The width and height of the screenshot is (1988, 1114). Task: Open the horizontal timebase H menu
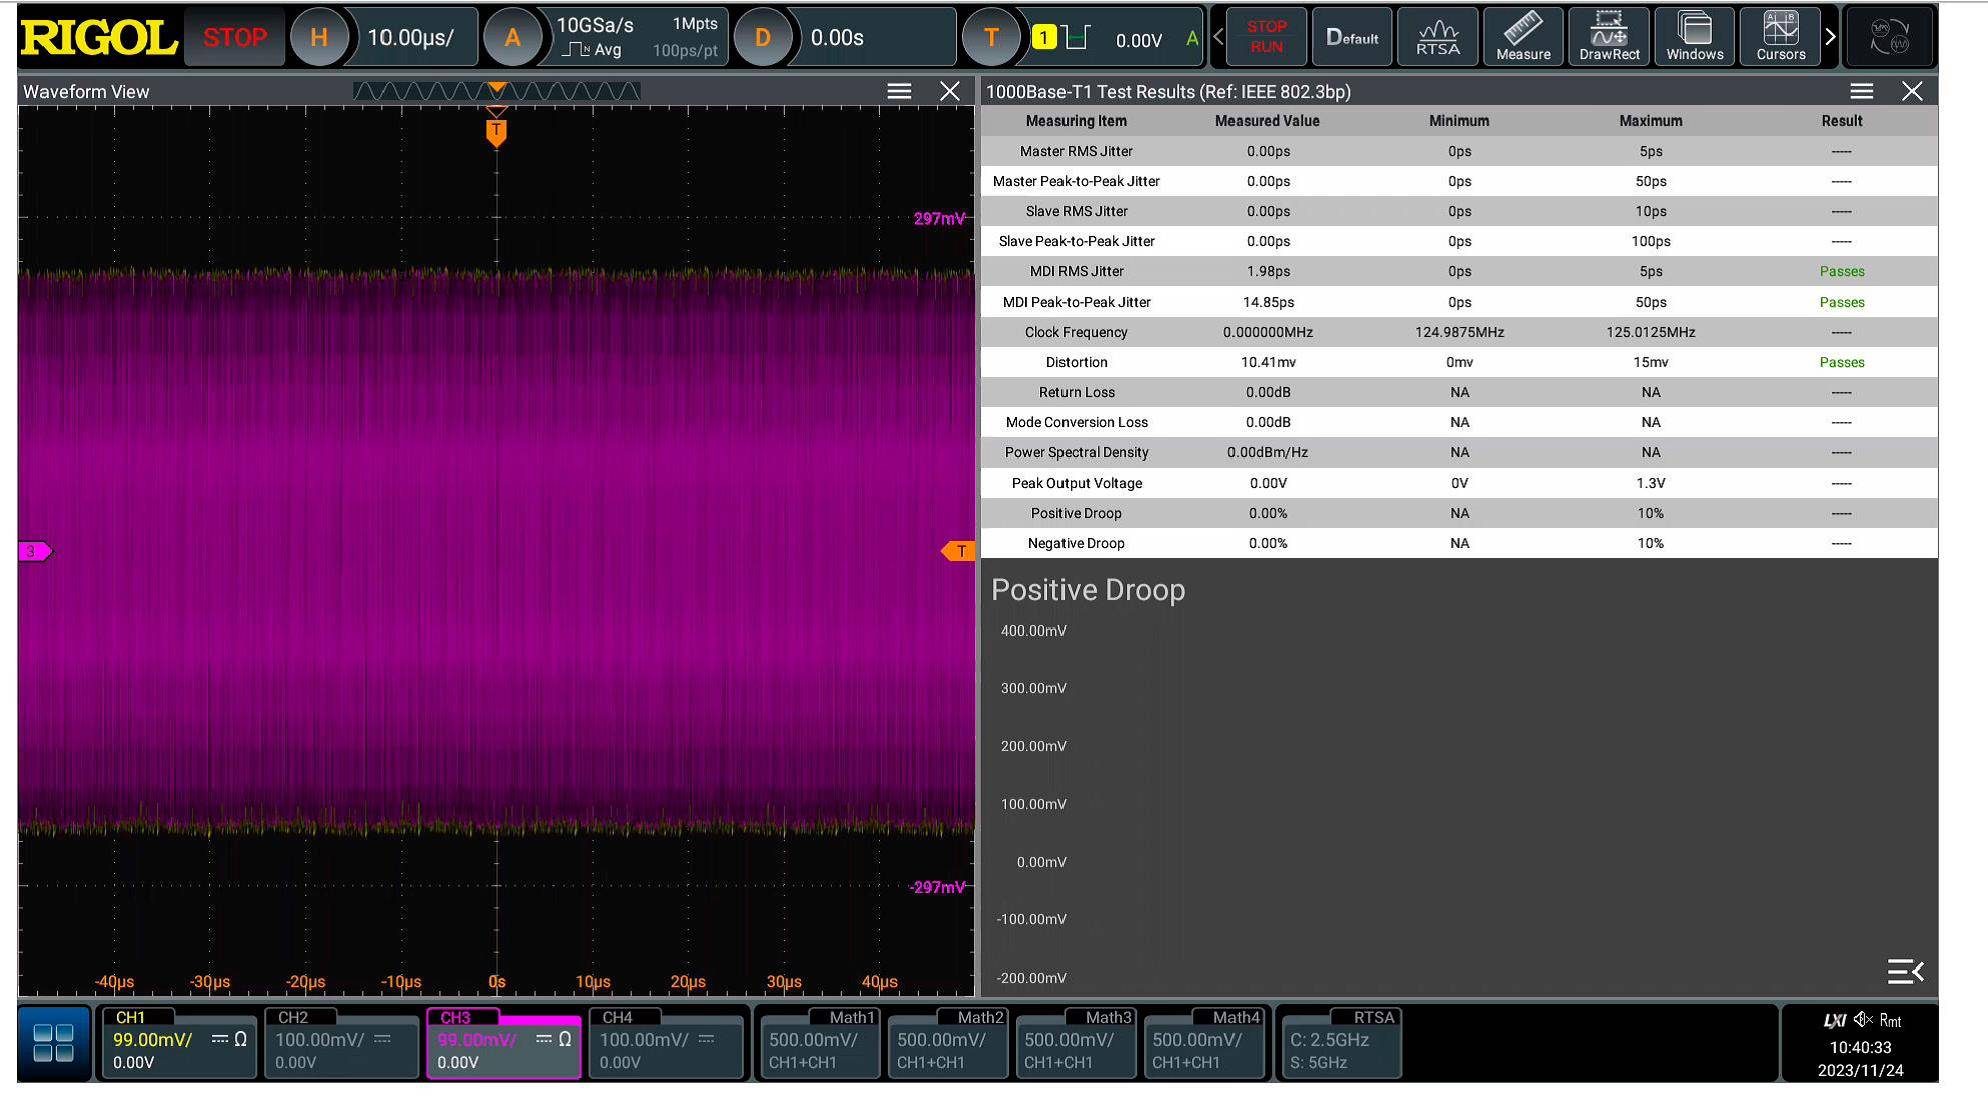[x=319, y=38]
